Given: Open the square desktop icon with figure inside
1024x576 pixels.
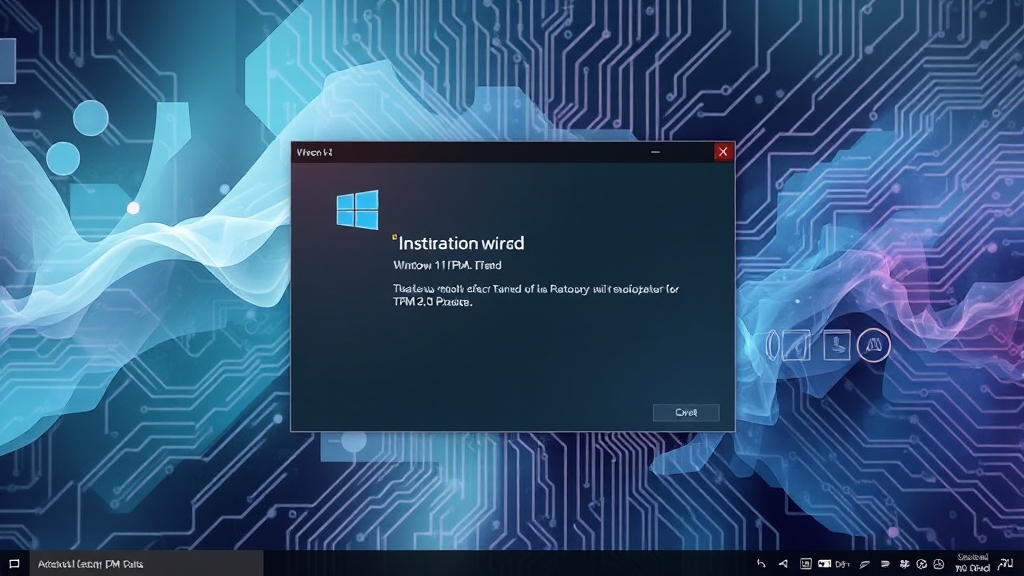Looking at the screenshot, I should (835, 345).
